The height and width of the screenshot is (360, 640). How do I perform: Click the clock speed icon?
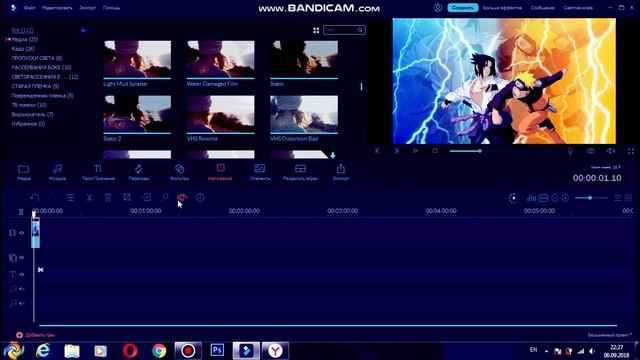point(200,198)
